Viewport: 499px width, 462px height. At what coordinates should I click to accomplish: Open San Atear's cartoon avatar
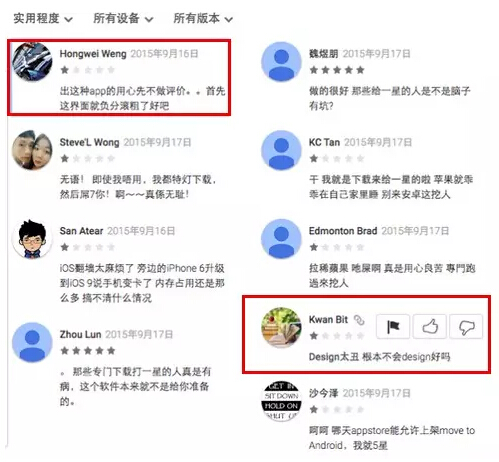point(32,239)
